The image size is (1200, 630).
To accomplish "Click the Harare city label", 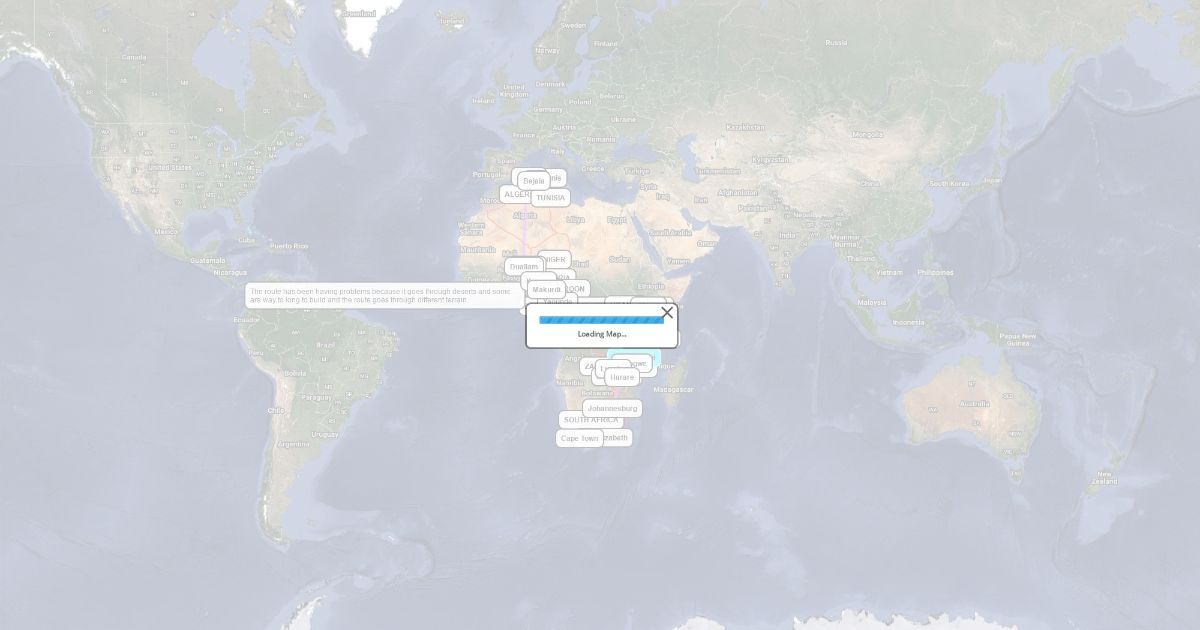I will 622,377.
